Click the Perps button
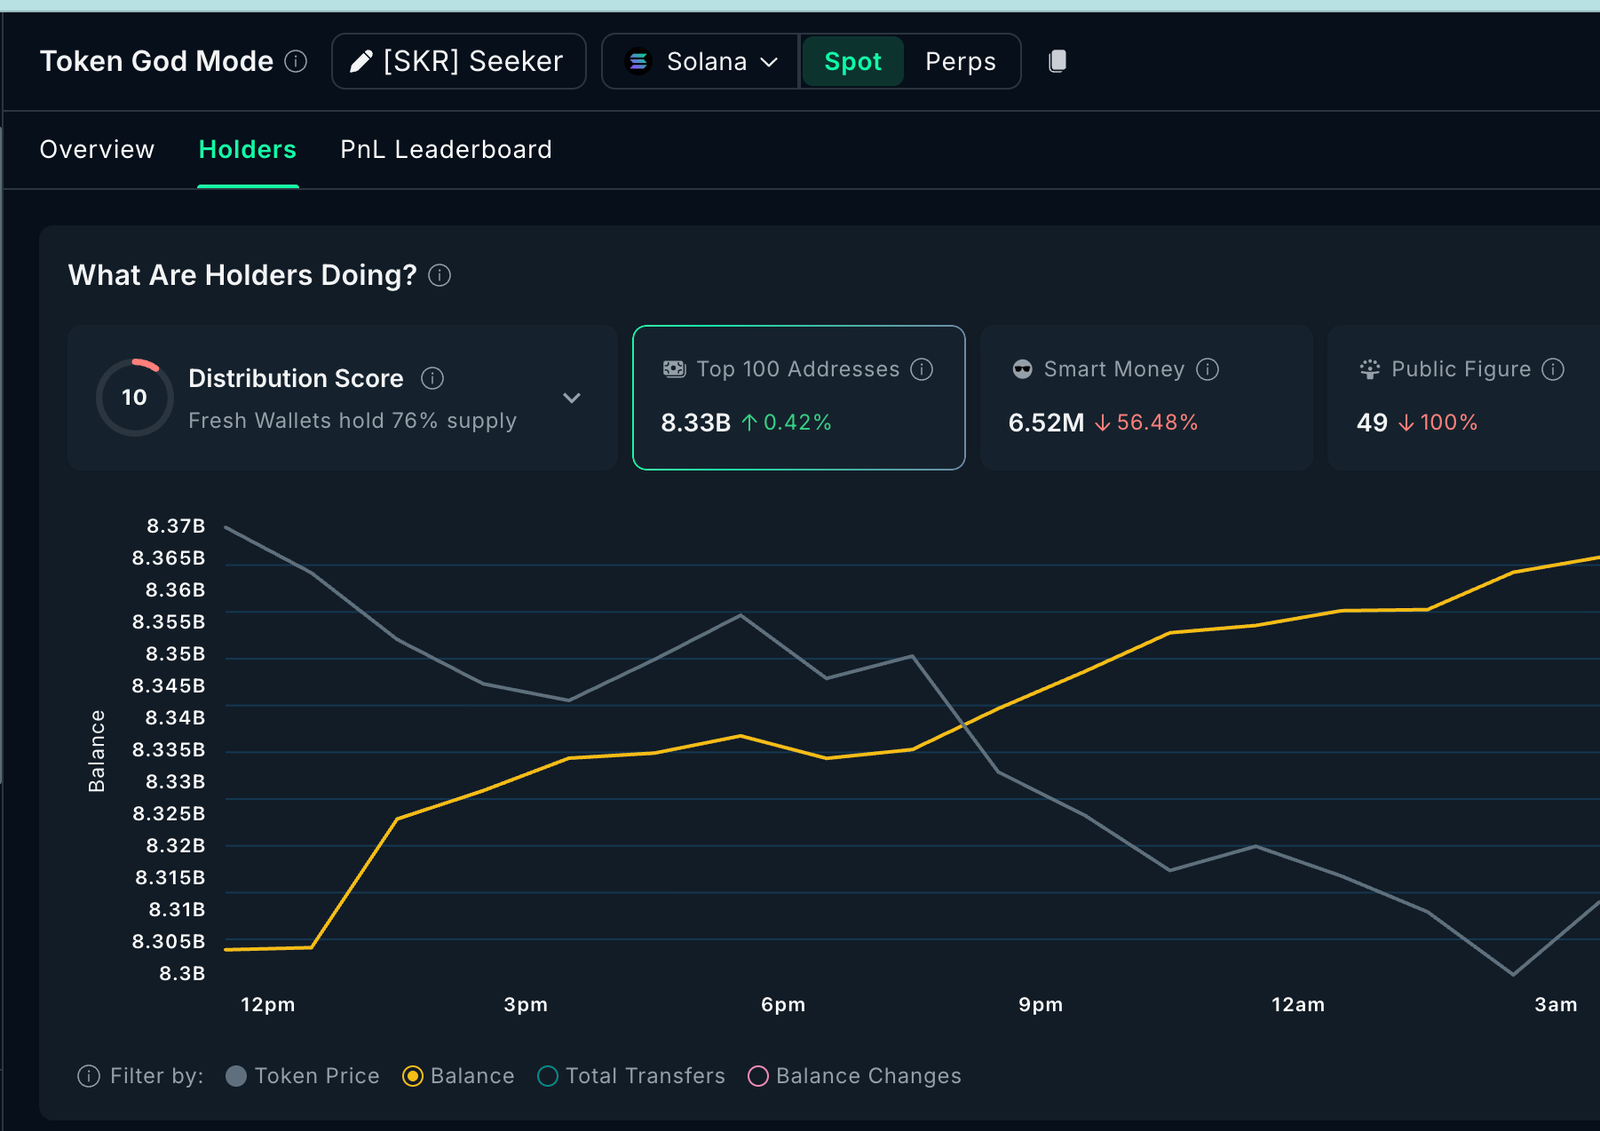Image resolution: width=1600 pixels, height=1131 pixels. tap(960, 61)
